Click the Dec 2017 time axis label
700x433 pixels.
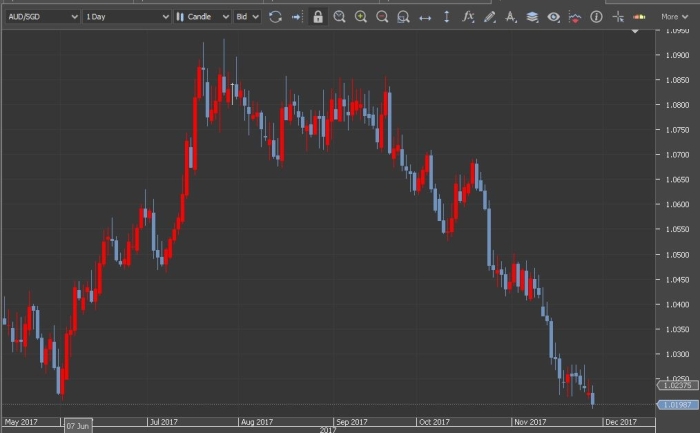pos(621,422)
